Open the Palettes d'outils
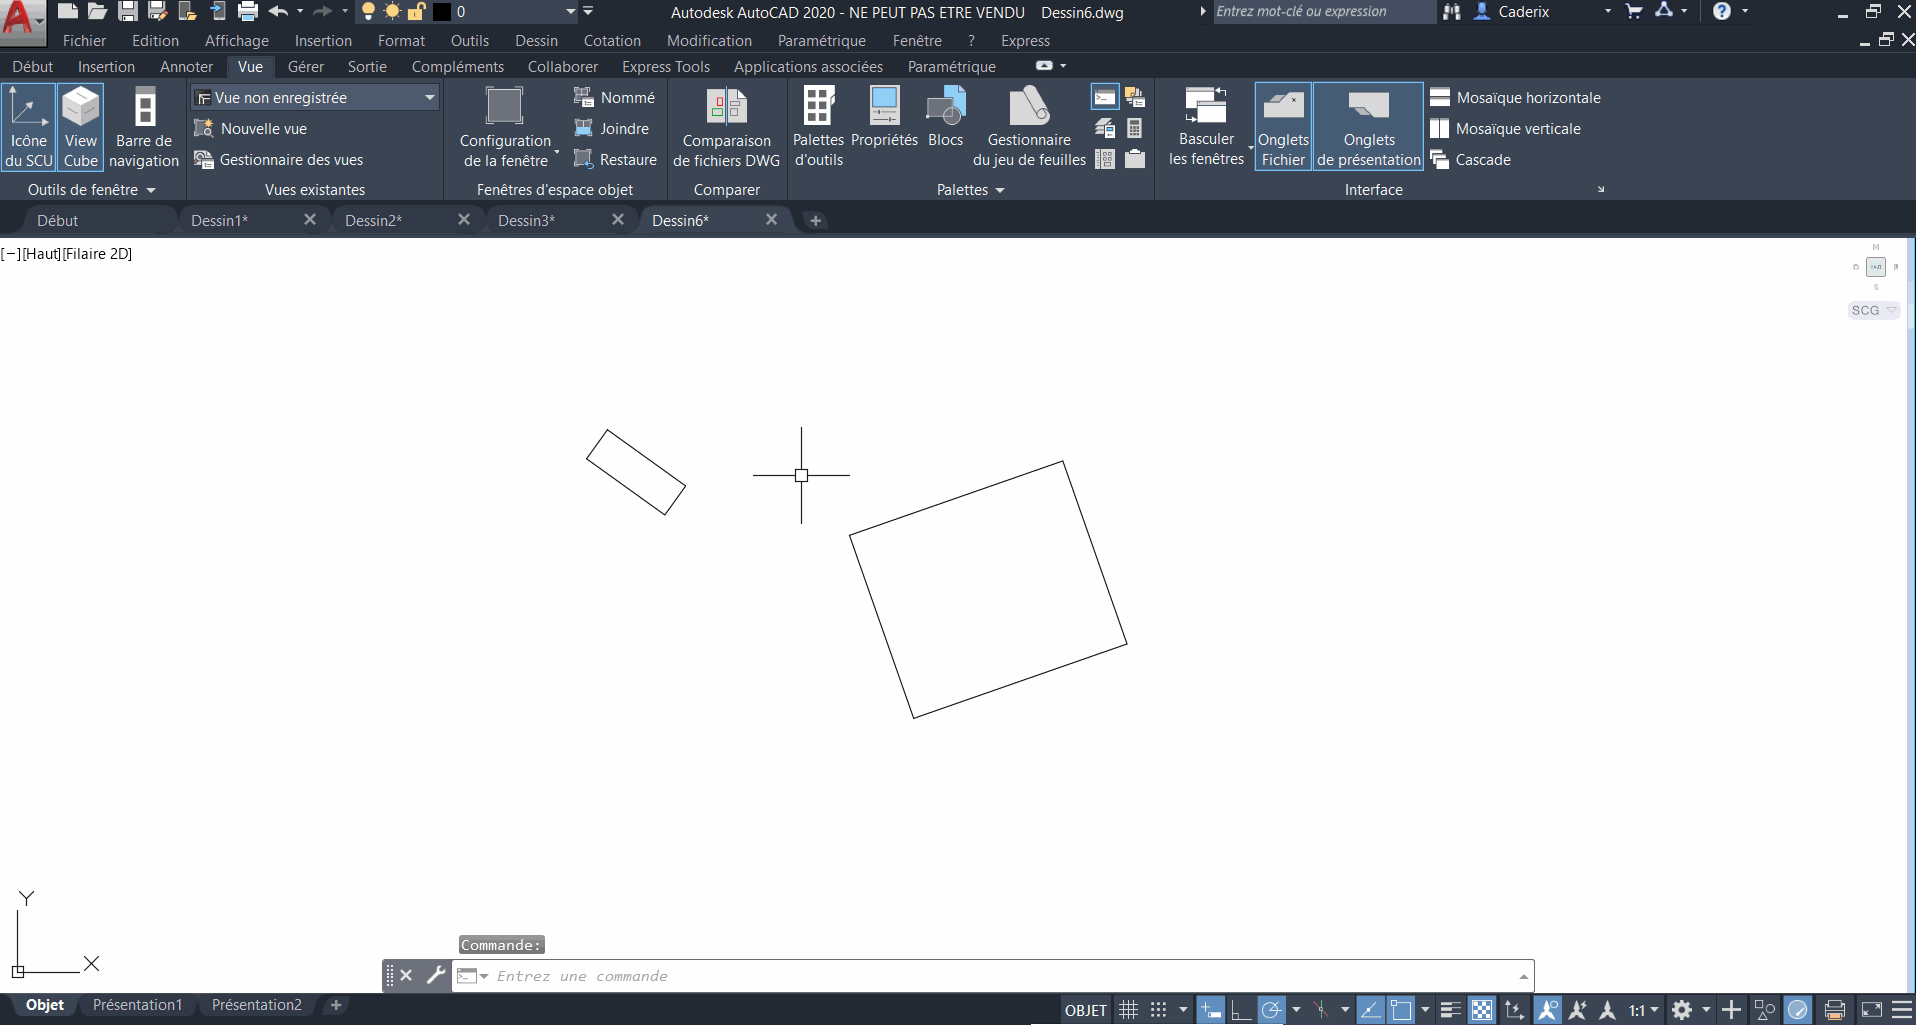 pos(818,125)
